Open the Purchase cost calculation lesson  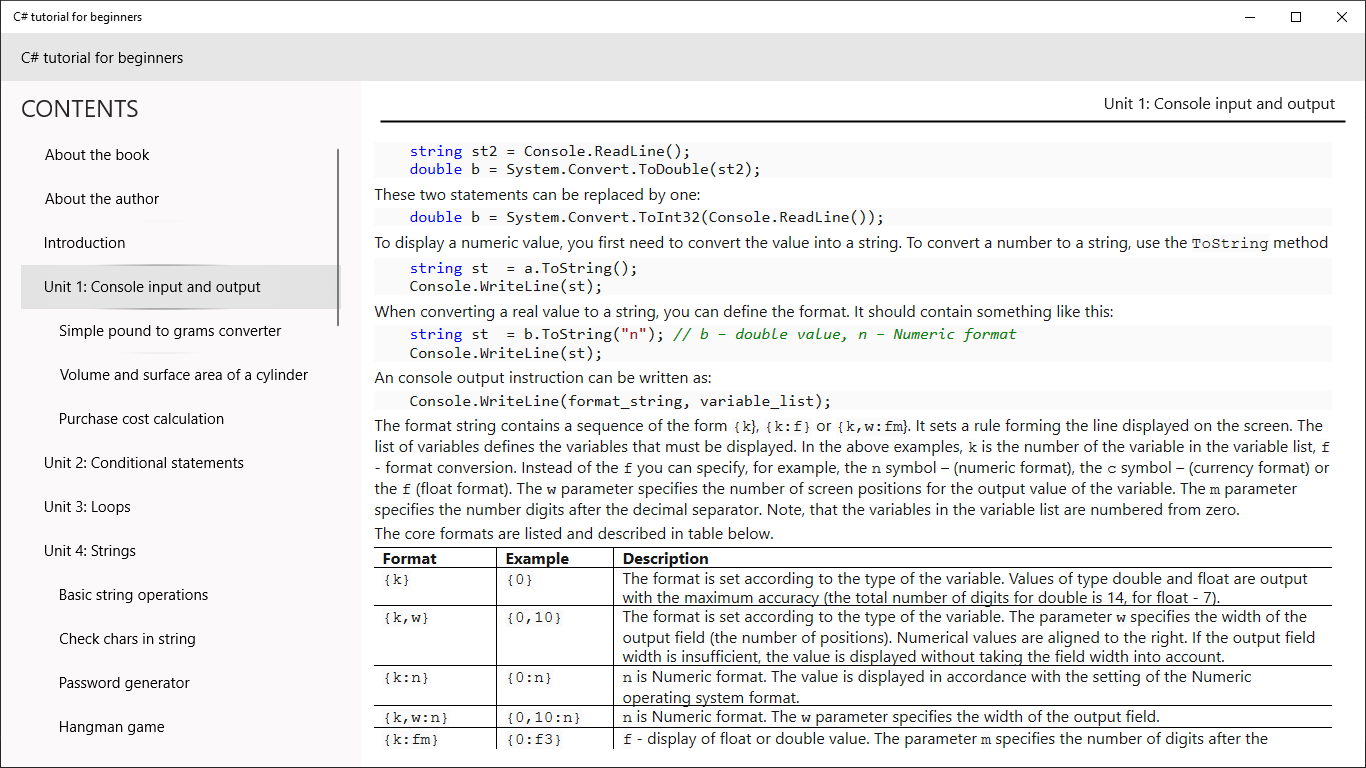(x=180, y=419)
